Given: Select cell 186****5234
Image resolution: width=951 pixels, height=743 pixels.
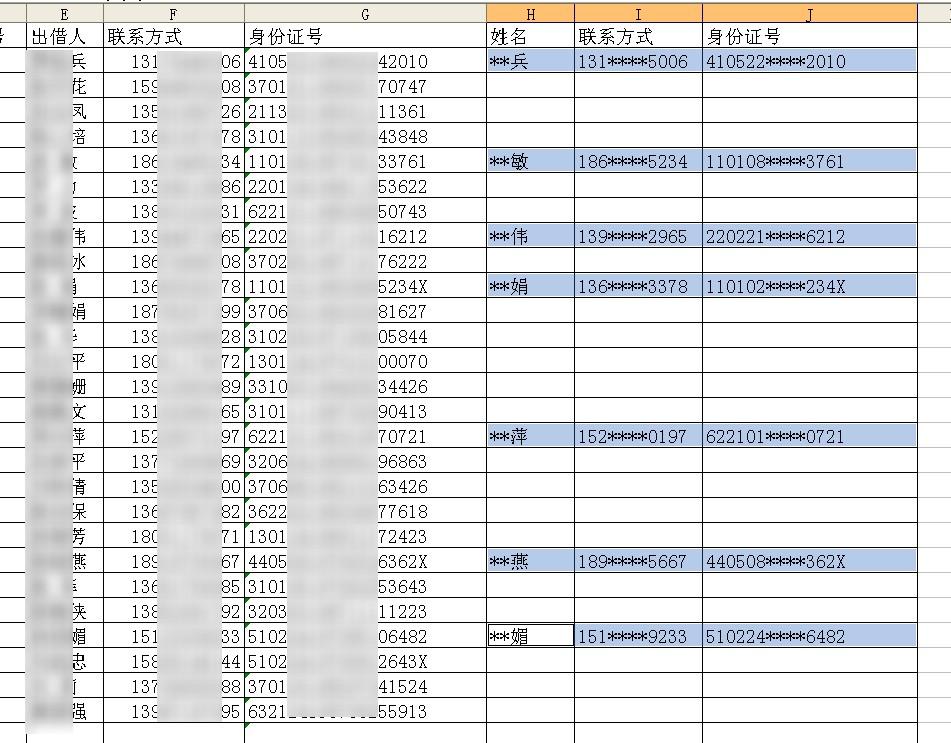Looking at the screenshot, I should click(x=638, y=161).
